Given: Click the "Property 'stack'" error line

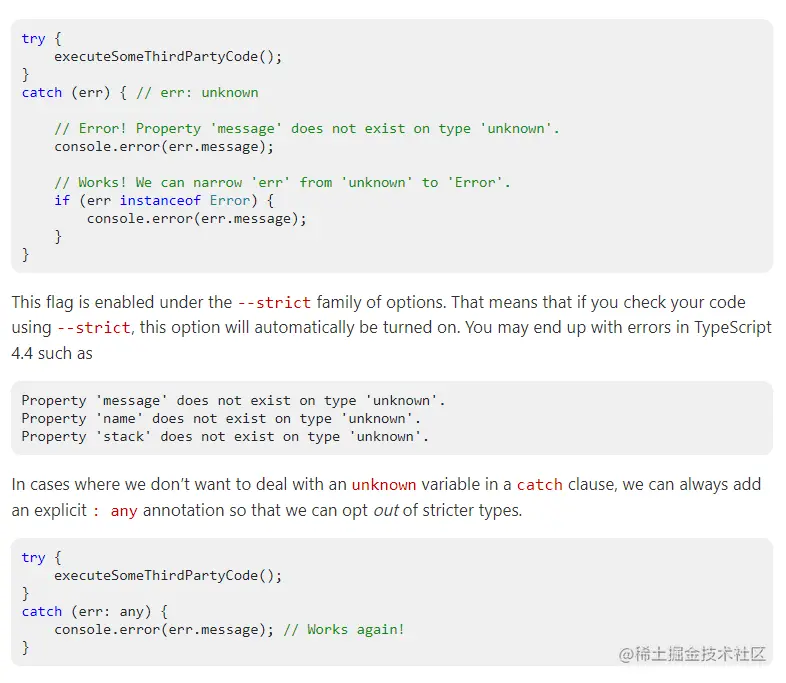Looking at the screenshot, I should point(225,436).
